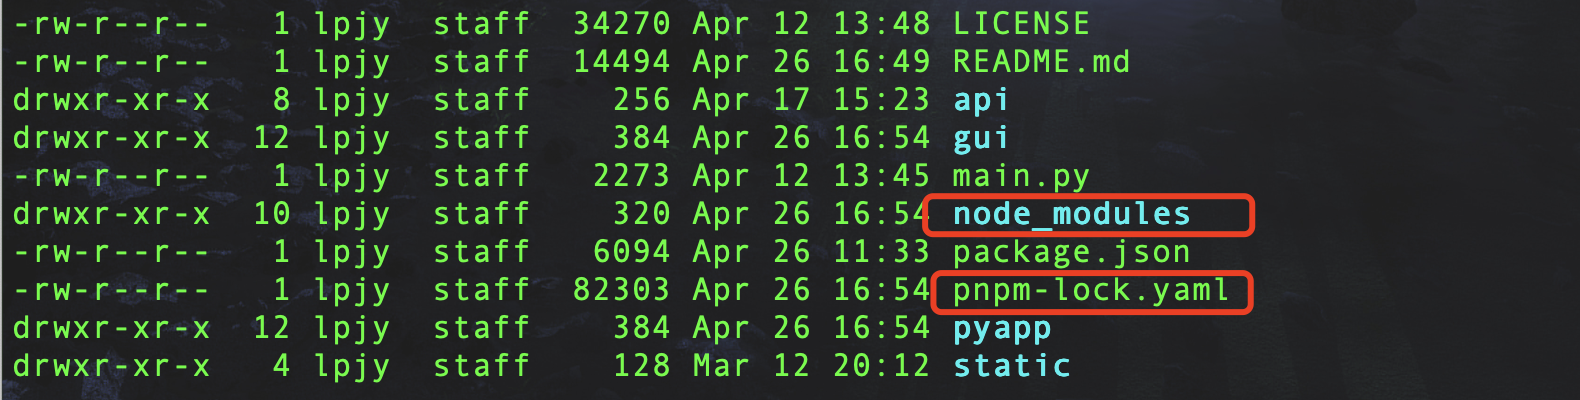Click the highlighted node_modules directory

coord(1071,214)
